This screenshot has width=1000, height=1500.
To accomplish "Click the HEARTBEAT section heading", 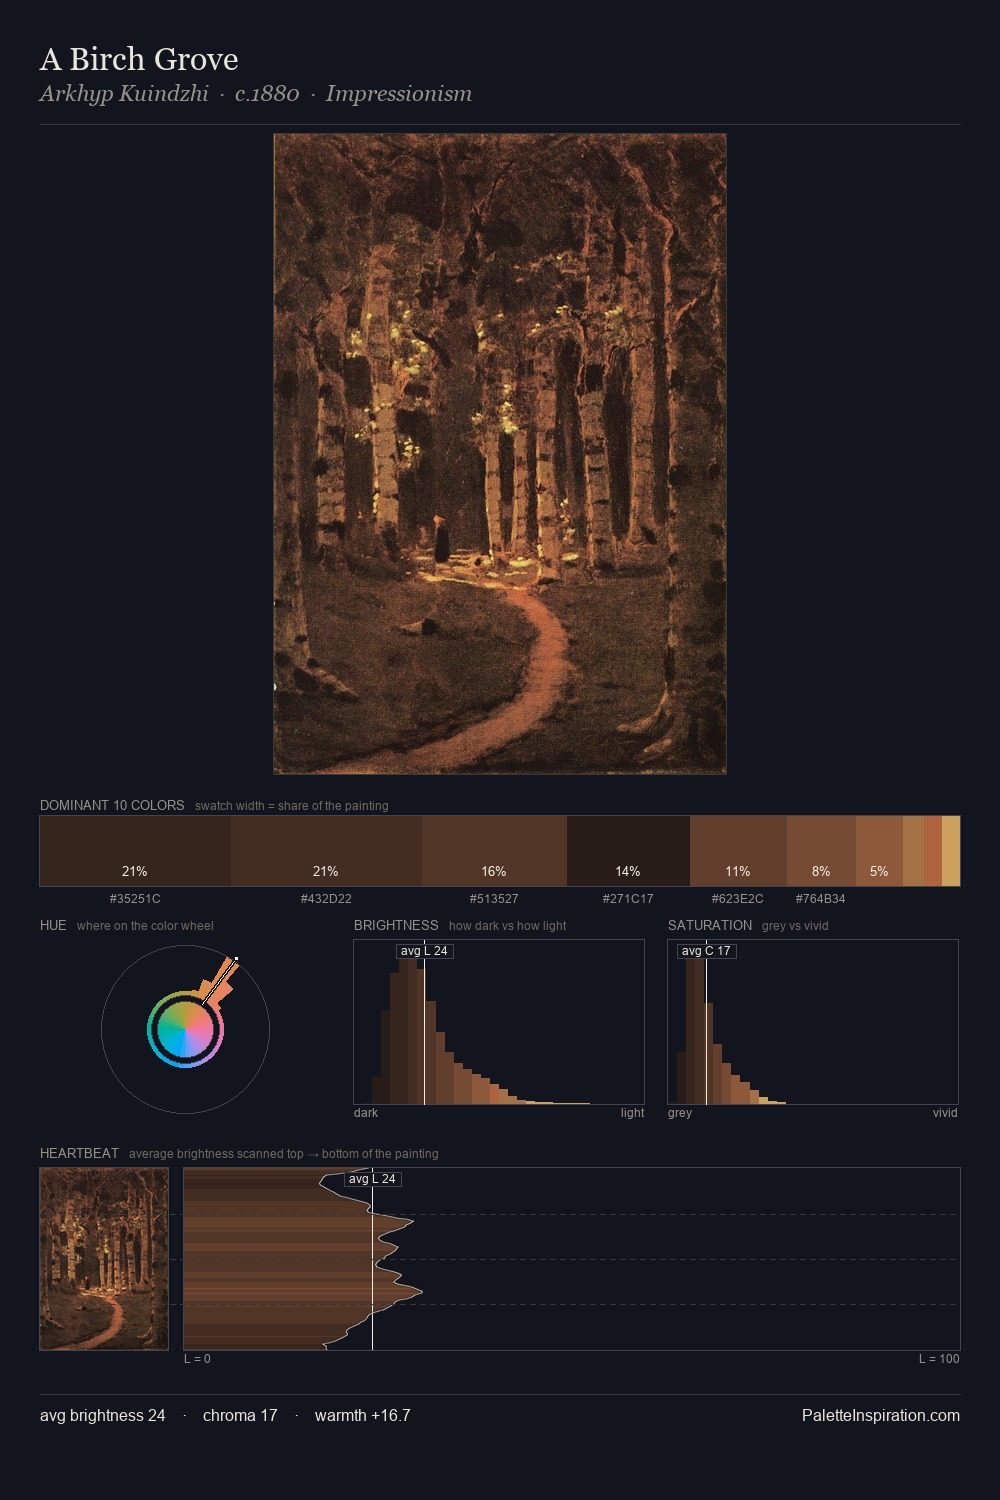I will pos(79,1153).
